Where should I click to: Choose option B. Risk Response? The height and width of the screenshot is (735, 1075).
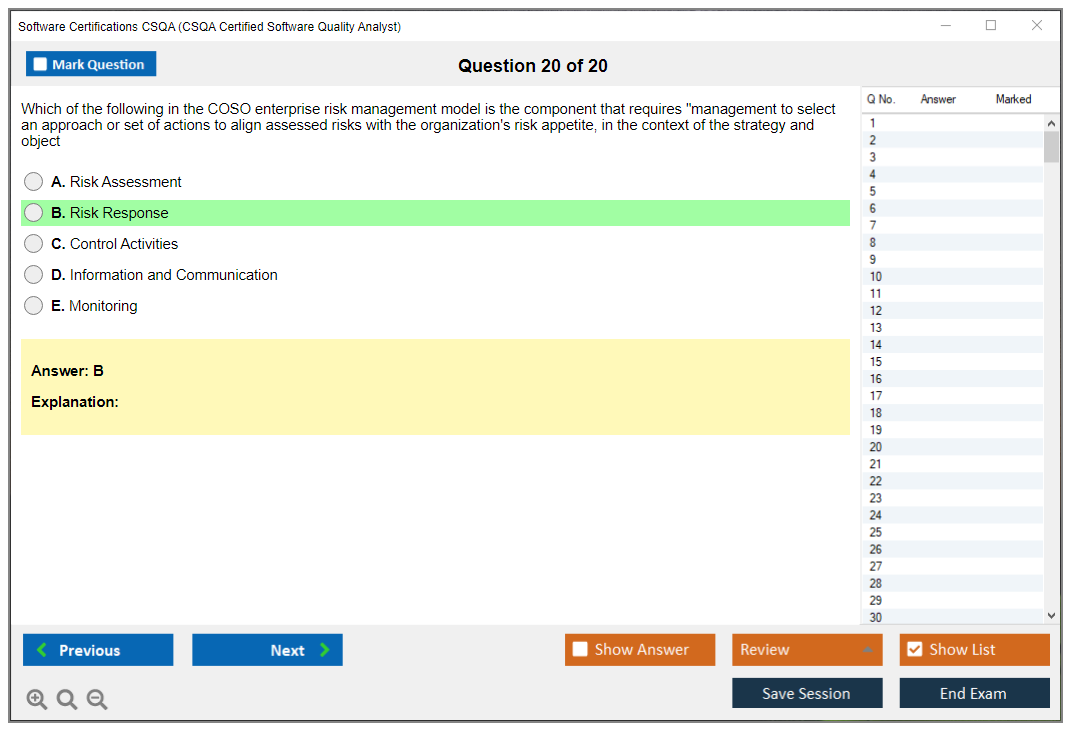34,213
